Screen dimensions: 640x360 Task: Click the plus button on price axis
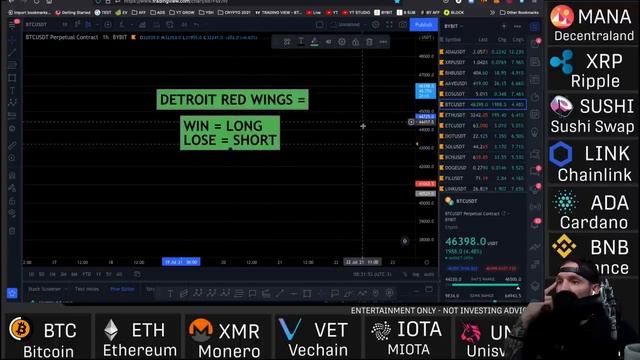coord(411,122)
